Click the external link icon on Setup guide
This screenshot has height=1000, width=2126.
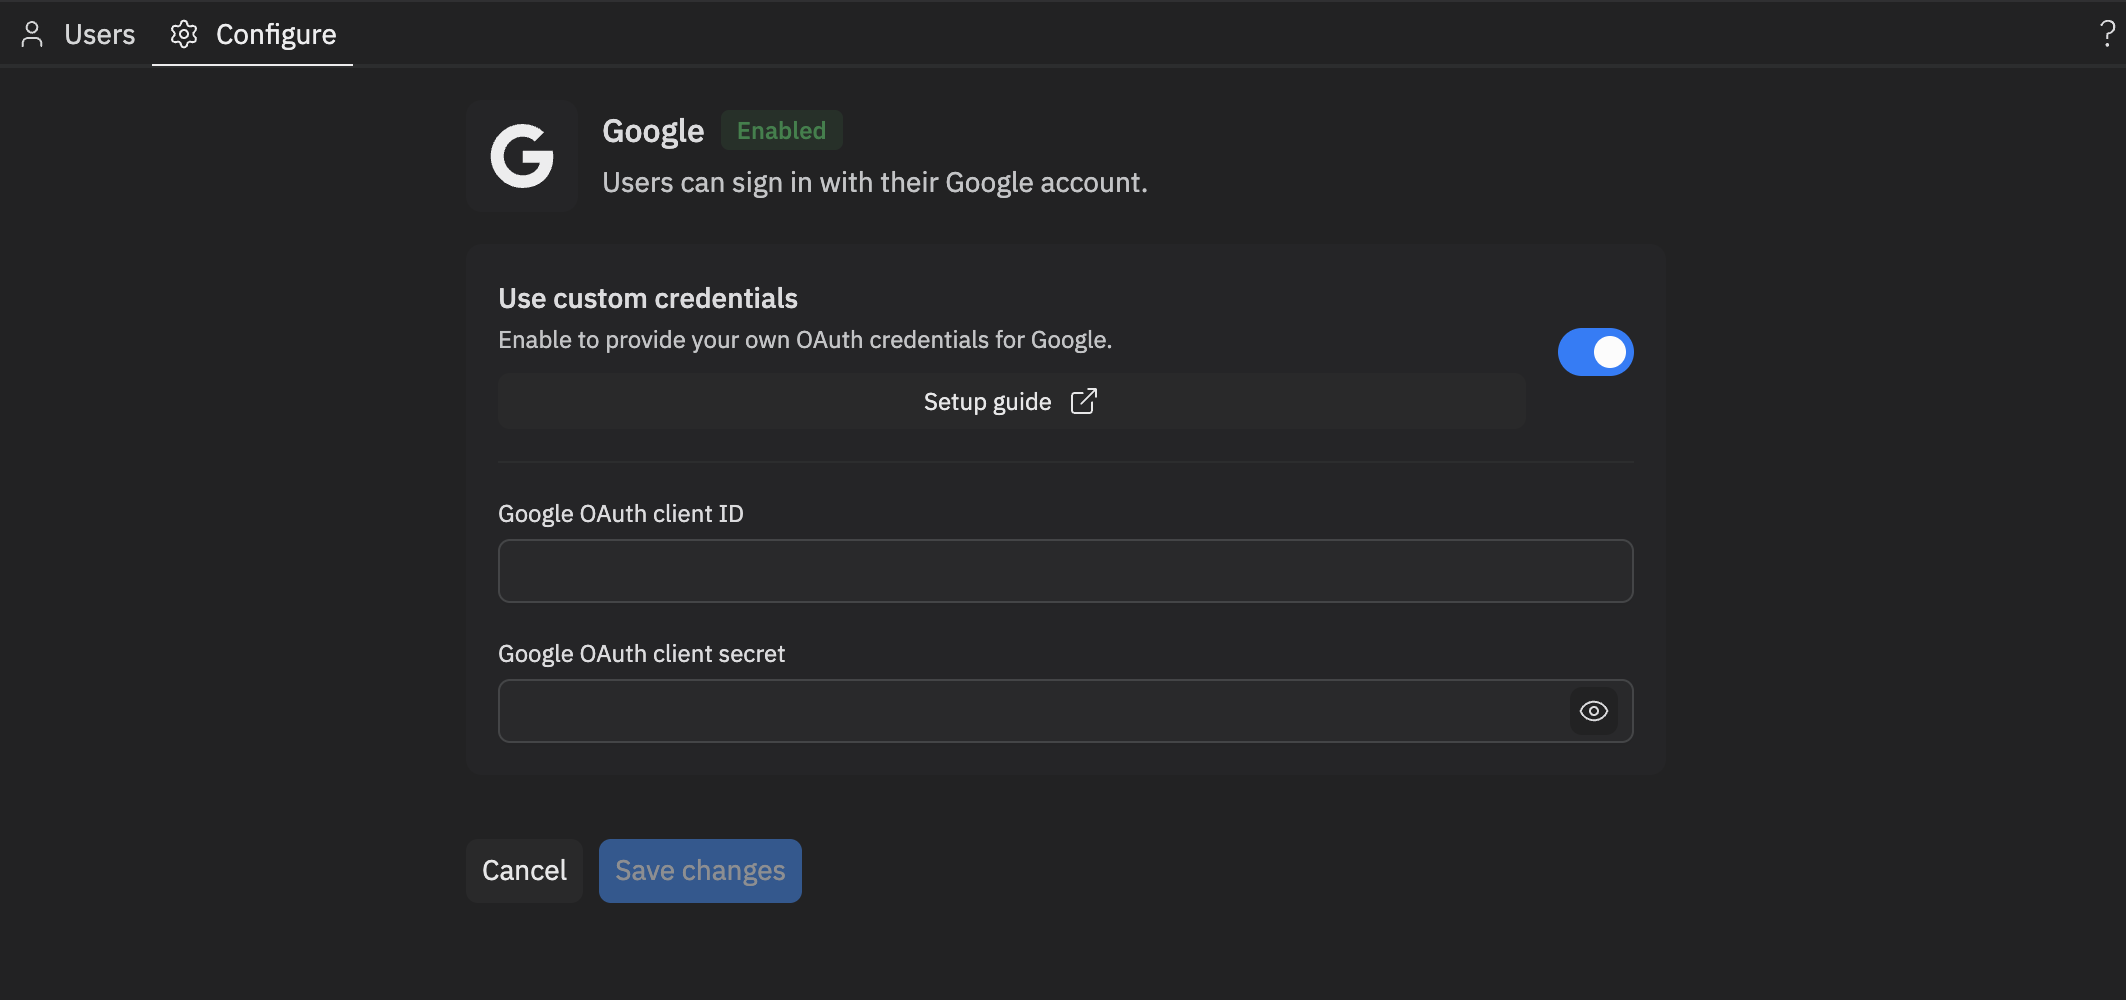point(1084,400)
